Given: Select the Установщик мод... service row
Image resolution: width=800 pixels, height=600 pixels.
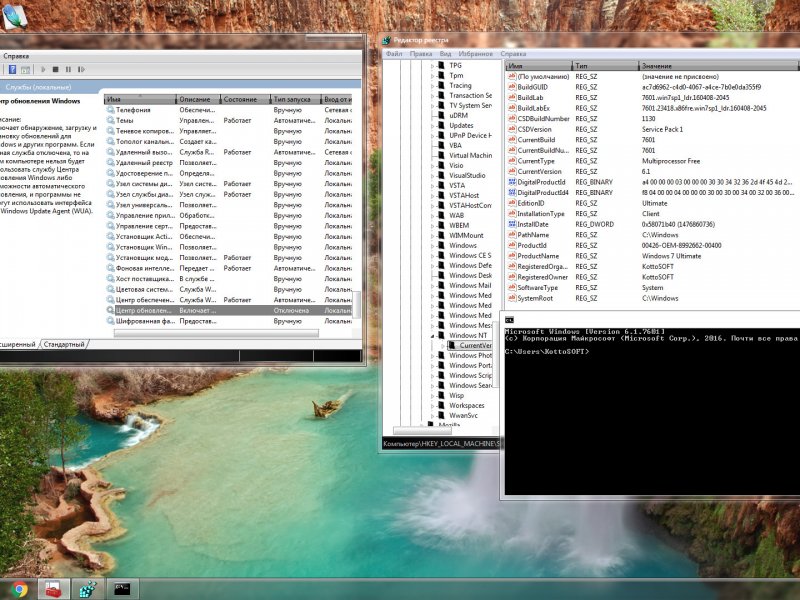Looking at the screenshot, I should (x=229, y=258).
